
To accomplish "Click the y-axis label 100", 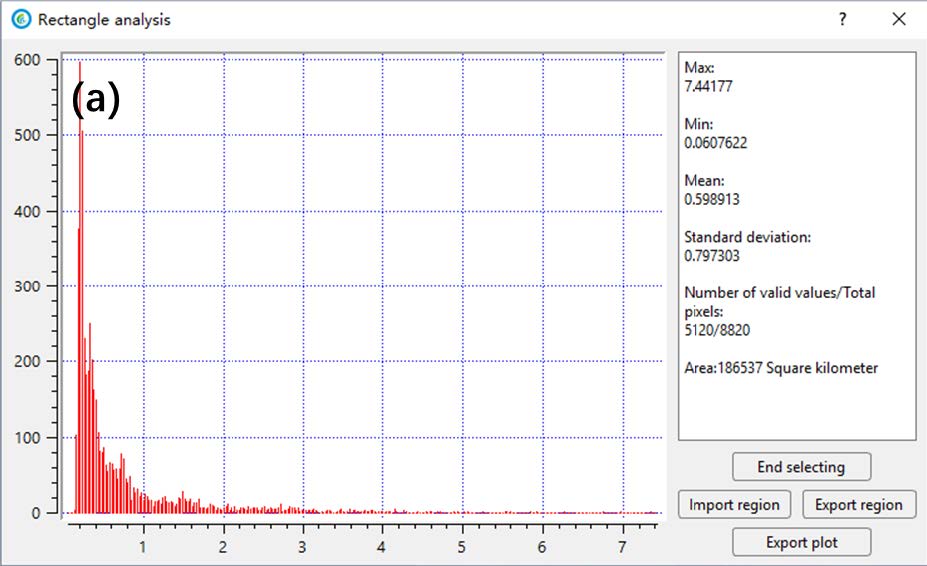I will pyautogui.click(x=27, y=438).
